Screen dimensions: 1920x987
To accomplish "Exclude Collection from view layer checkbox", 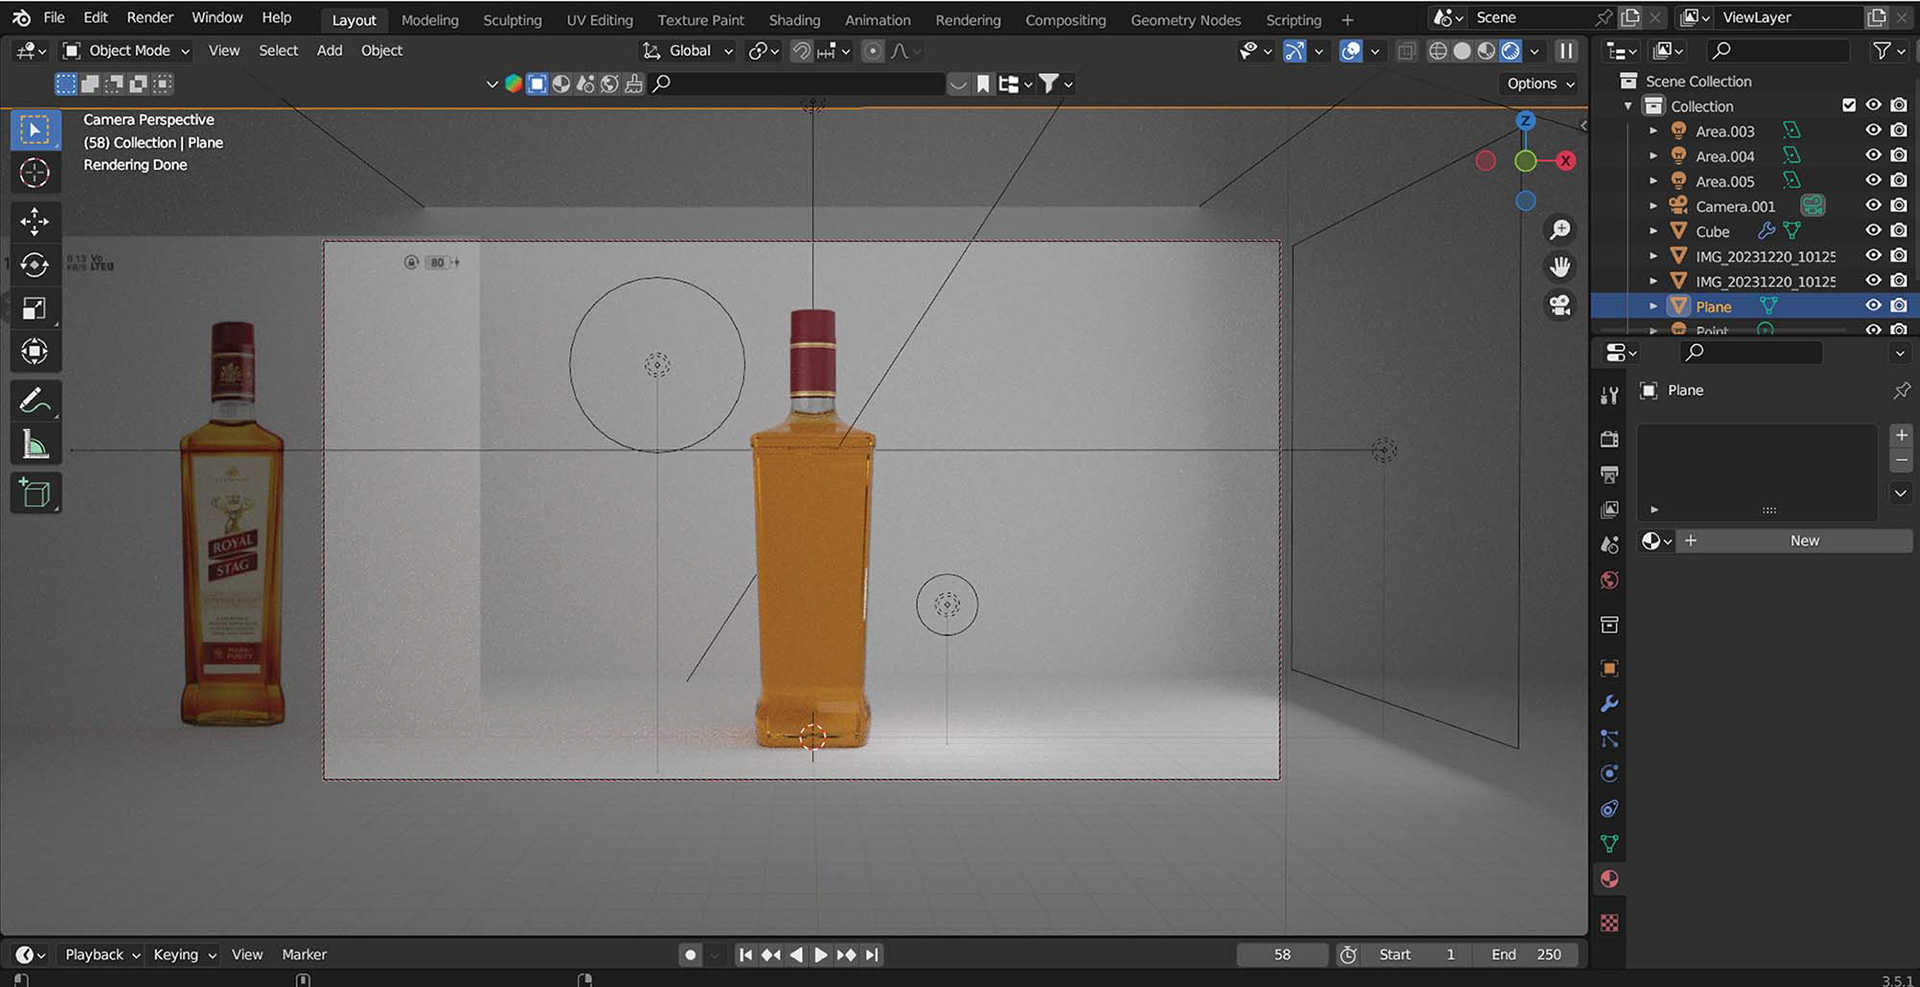I will click(x=1849, y=105).
